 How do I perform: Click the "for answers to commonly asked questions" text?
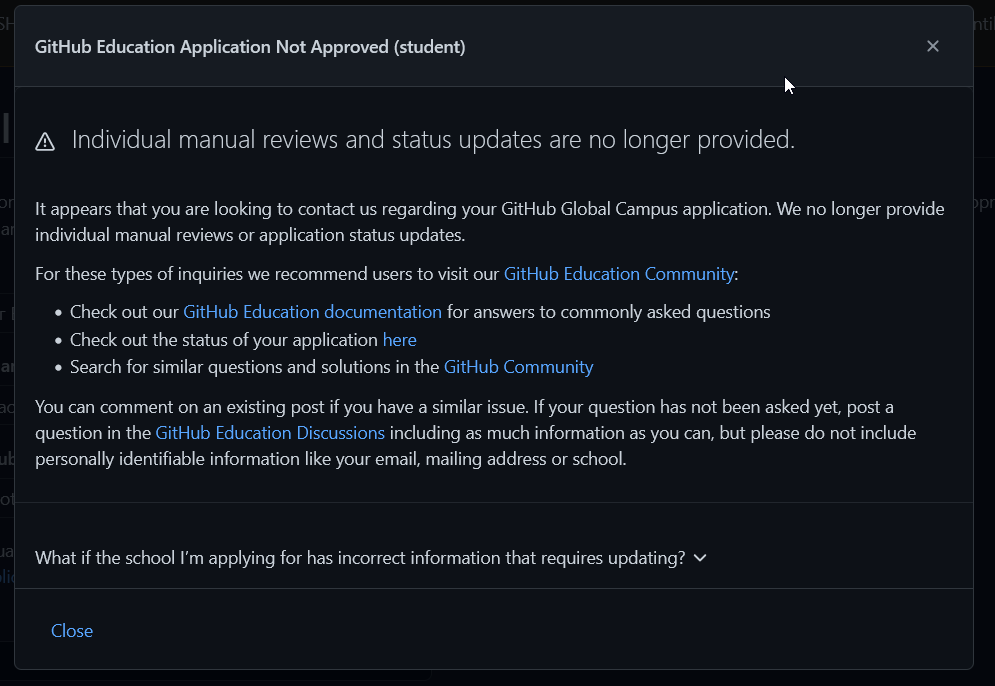coord(608,312)
